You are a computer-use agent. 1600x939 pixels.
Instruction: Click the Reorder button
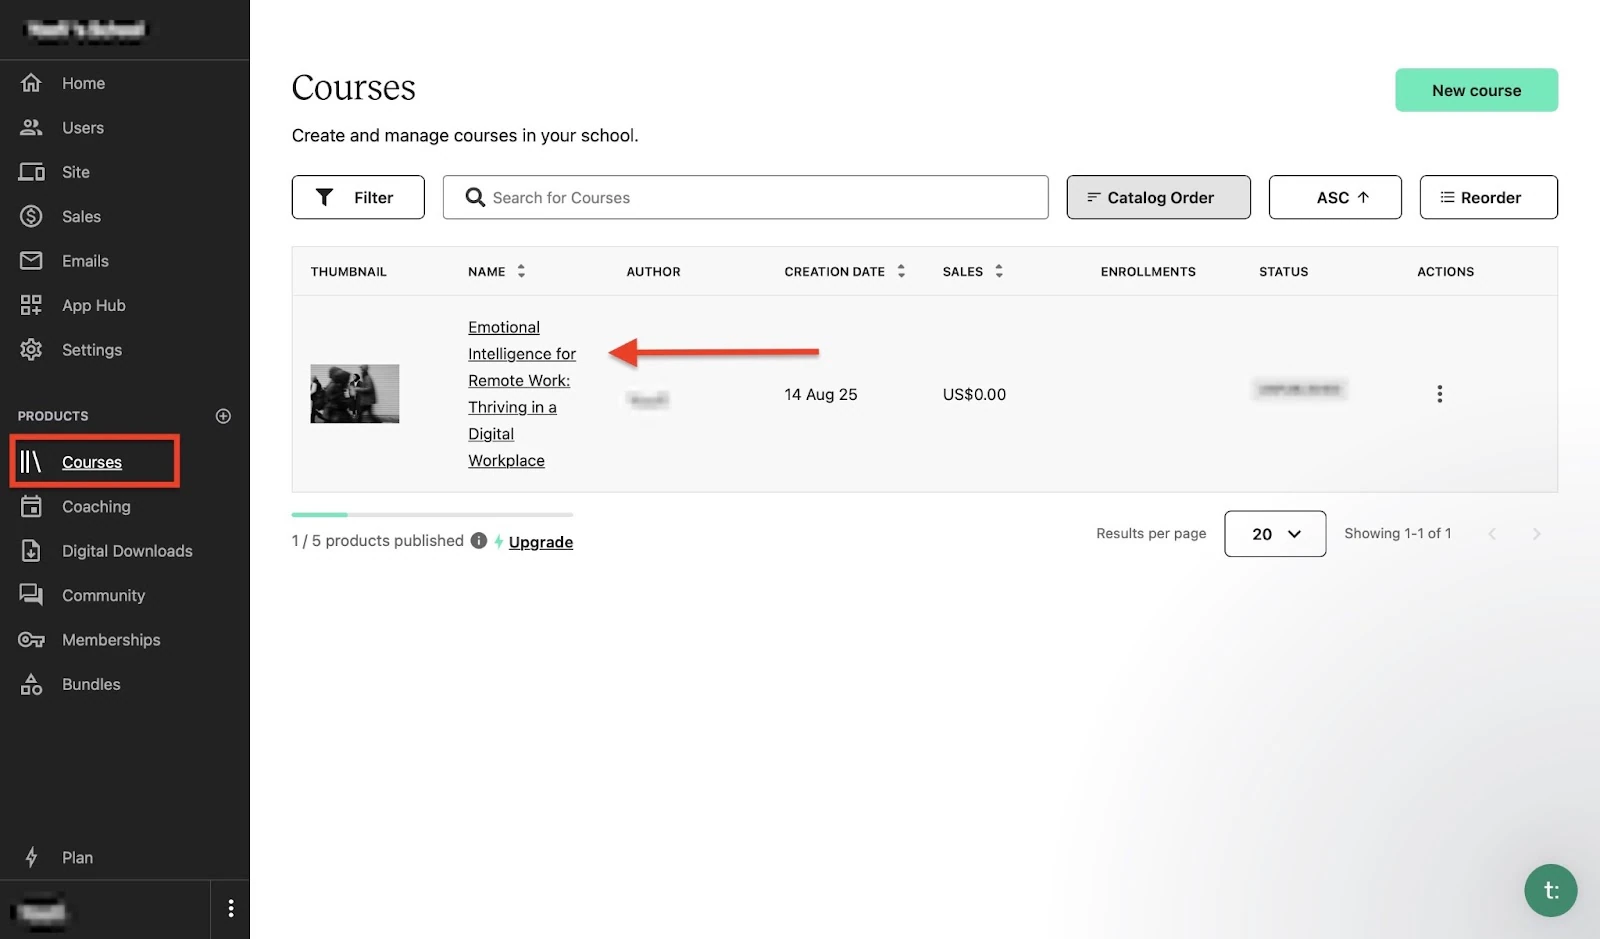1488,197
